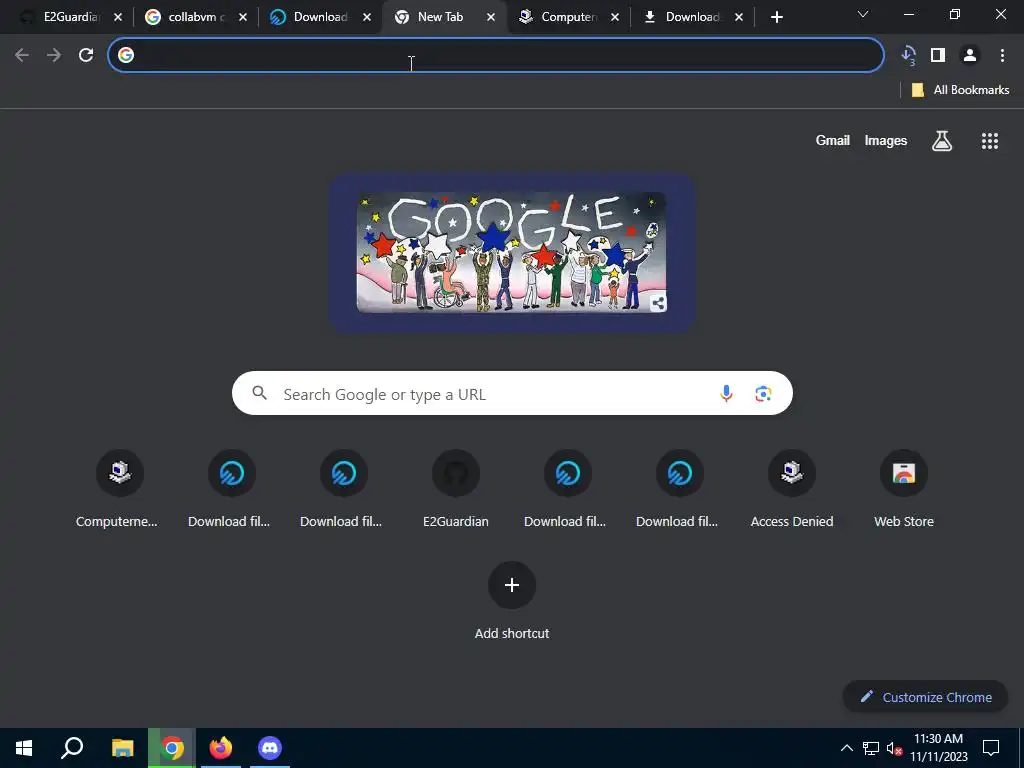
Task: Reload the page with the refresh icon
Action: click(86, 56)
